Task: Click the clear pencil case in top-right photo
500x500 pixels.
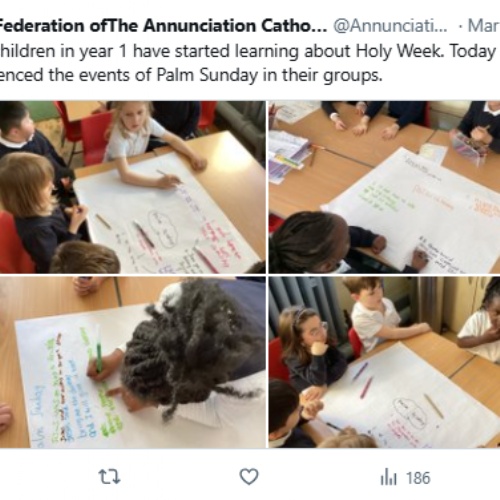Action: click(x=470, y=148)
